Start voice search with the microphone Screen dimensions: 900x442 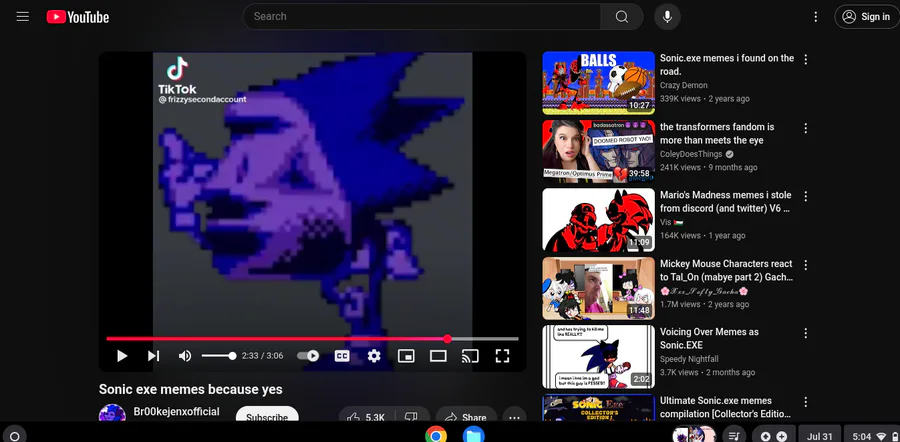click(x=667, y=17)
